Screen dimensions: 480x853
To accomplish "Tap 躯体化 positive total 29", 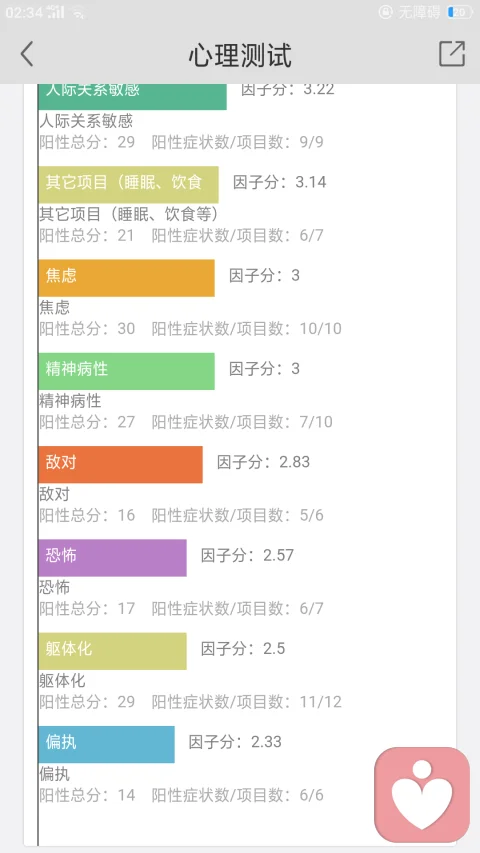I will coord(126,701).
